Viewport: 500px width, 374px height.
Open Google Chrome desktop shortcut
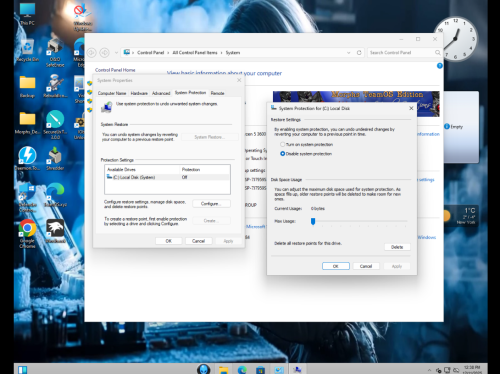pyautogui.click(x=27, y=233)
